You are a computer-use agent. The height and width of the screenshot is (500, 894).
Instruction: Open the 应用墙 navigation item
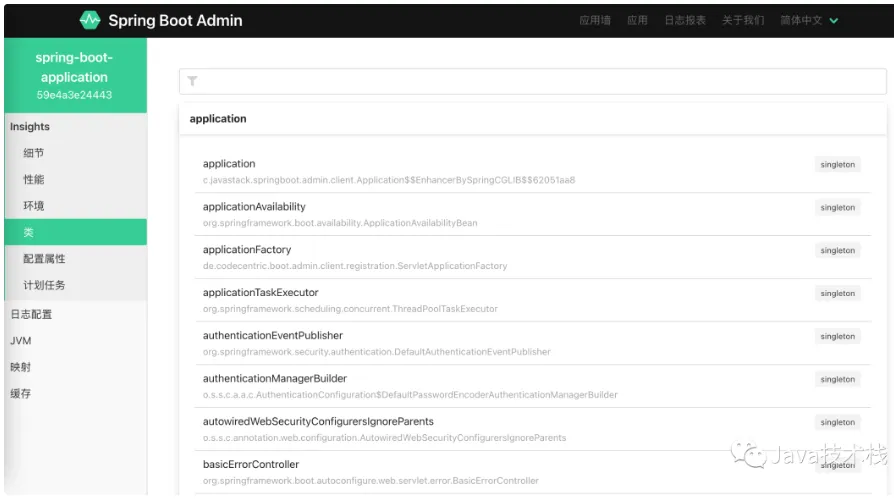click(x=594, y=20)
